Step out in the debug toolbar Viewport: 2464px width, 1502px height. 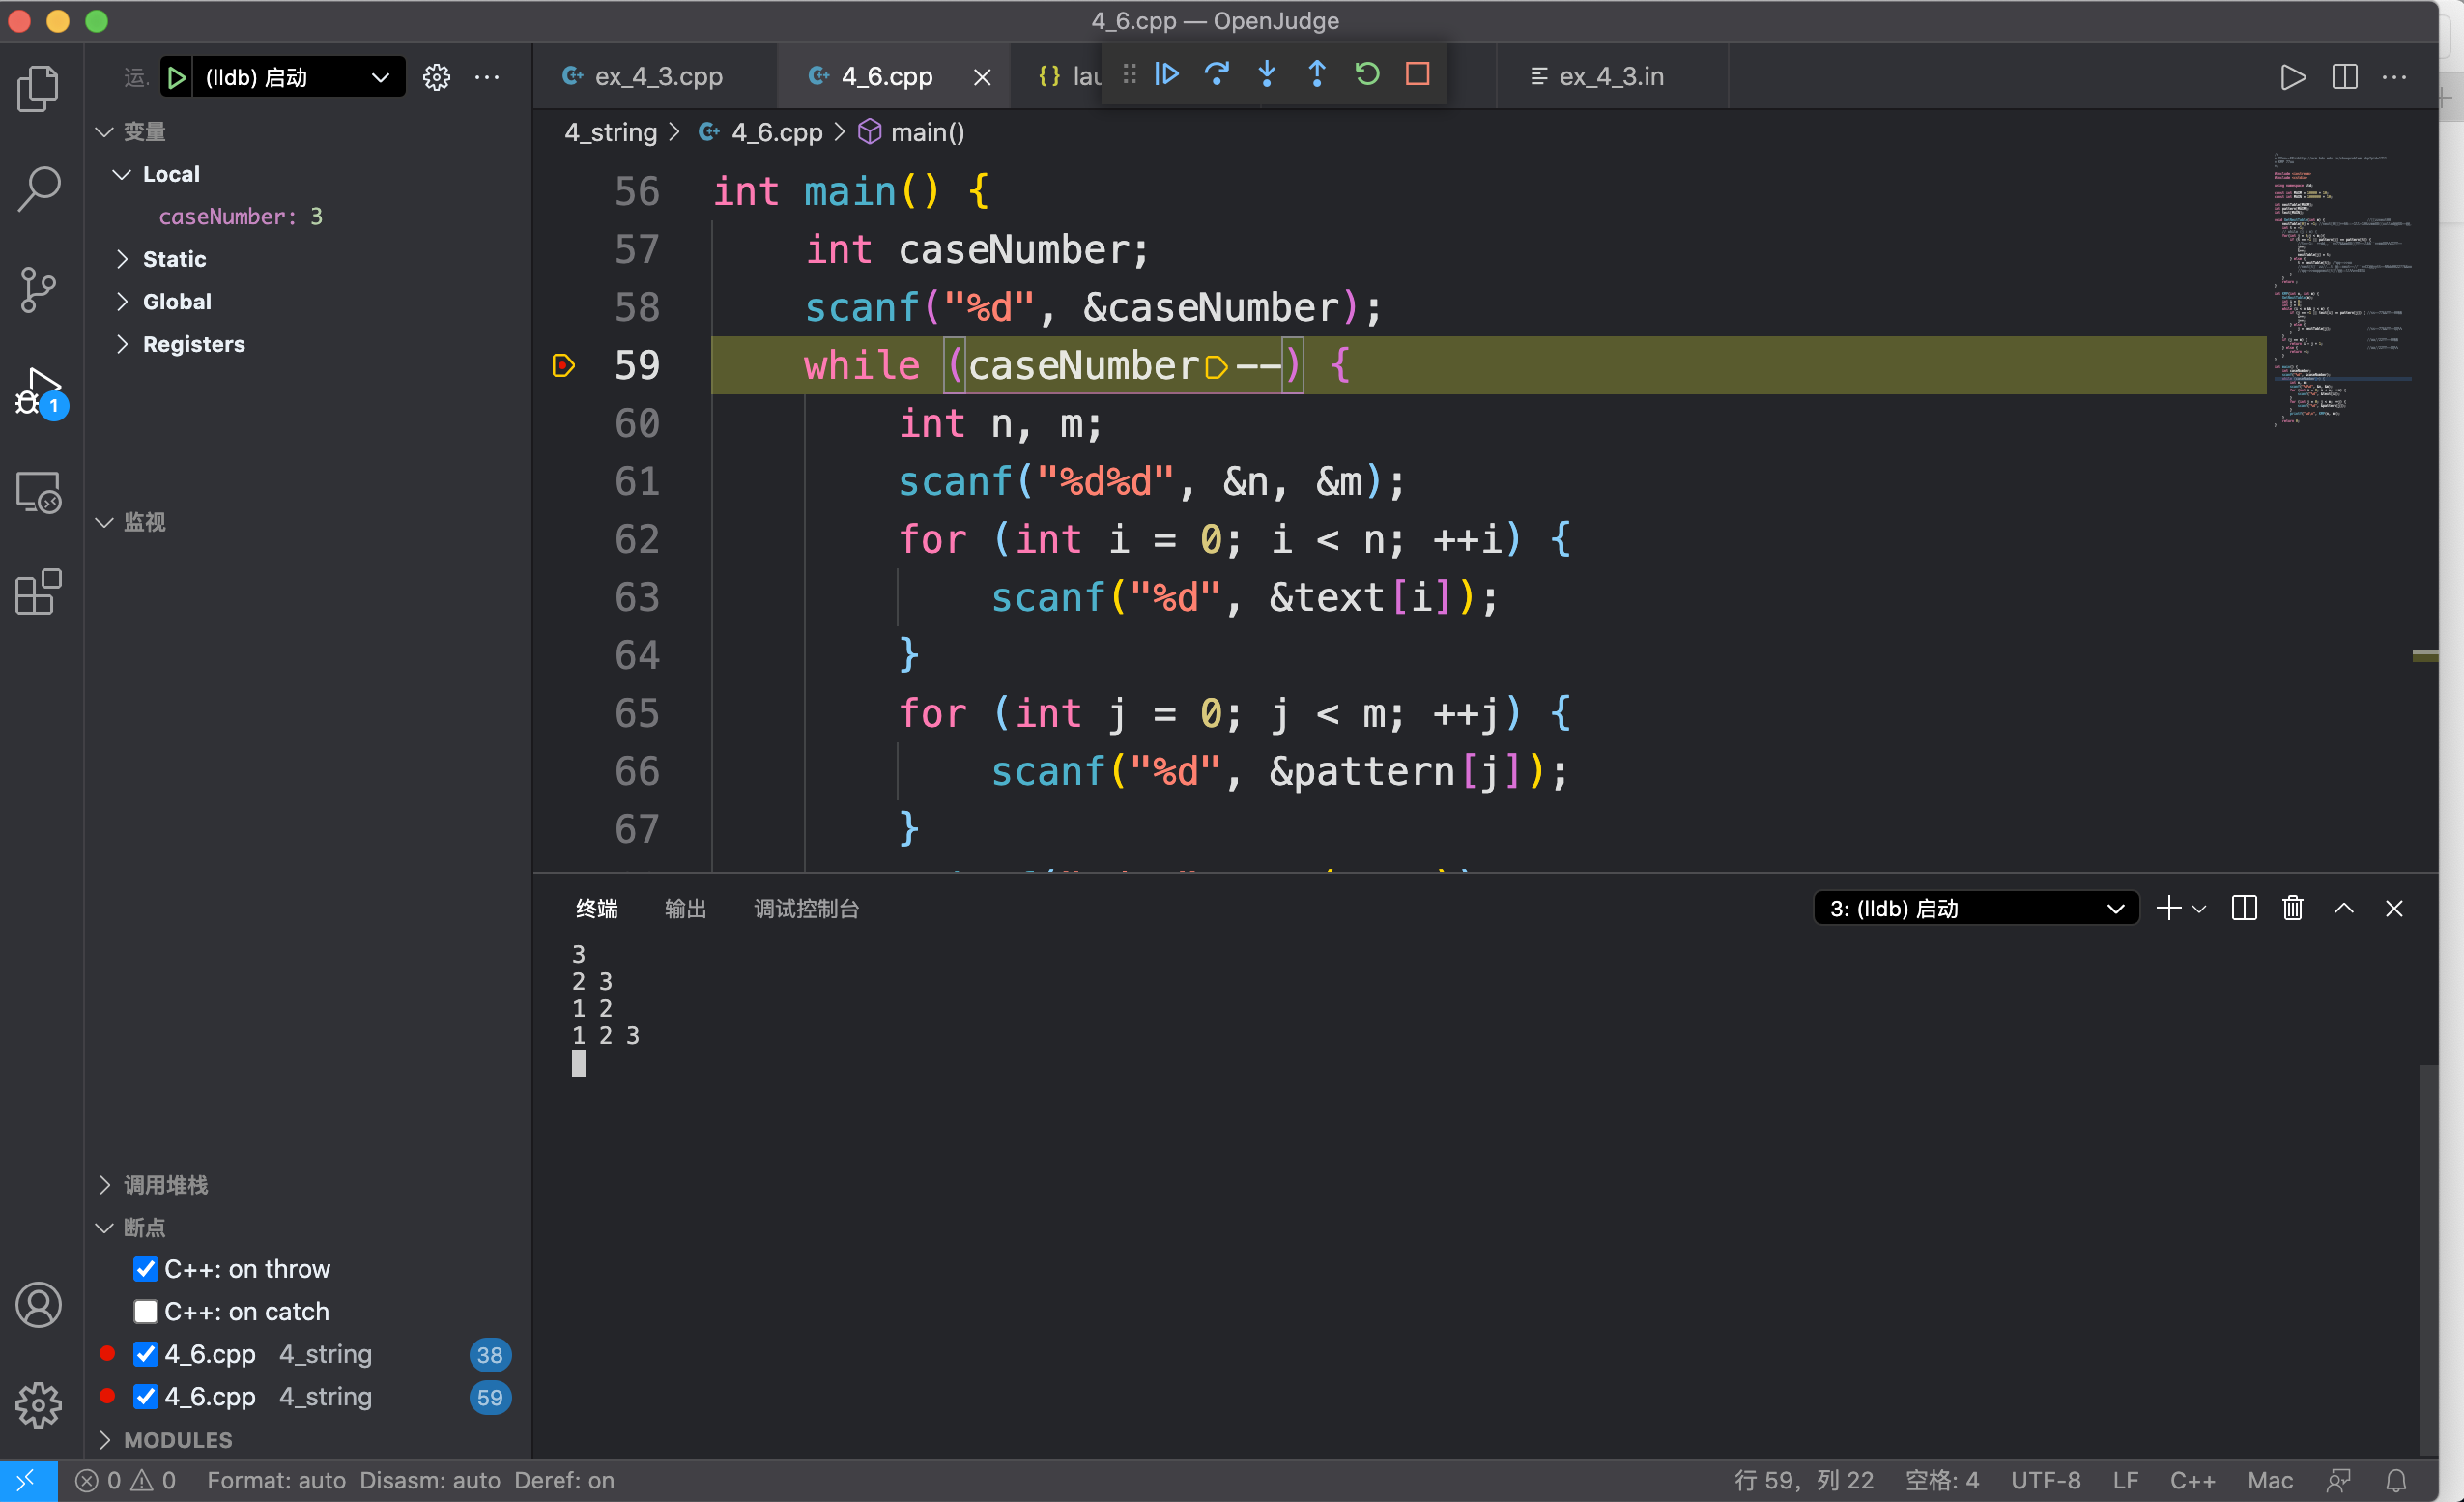(x=1317, y=74)
